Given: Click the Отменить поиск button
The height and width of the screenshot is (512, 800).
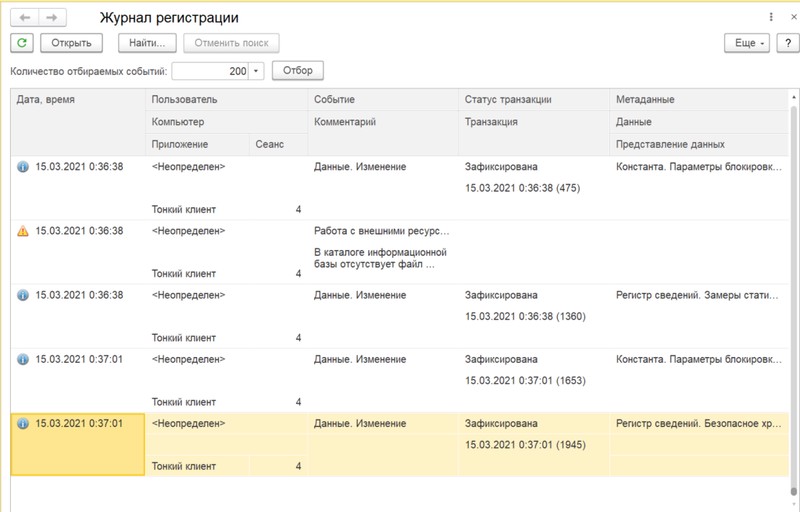Looking at the screenshot, I should click(x=231, y=43).
